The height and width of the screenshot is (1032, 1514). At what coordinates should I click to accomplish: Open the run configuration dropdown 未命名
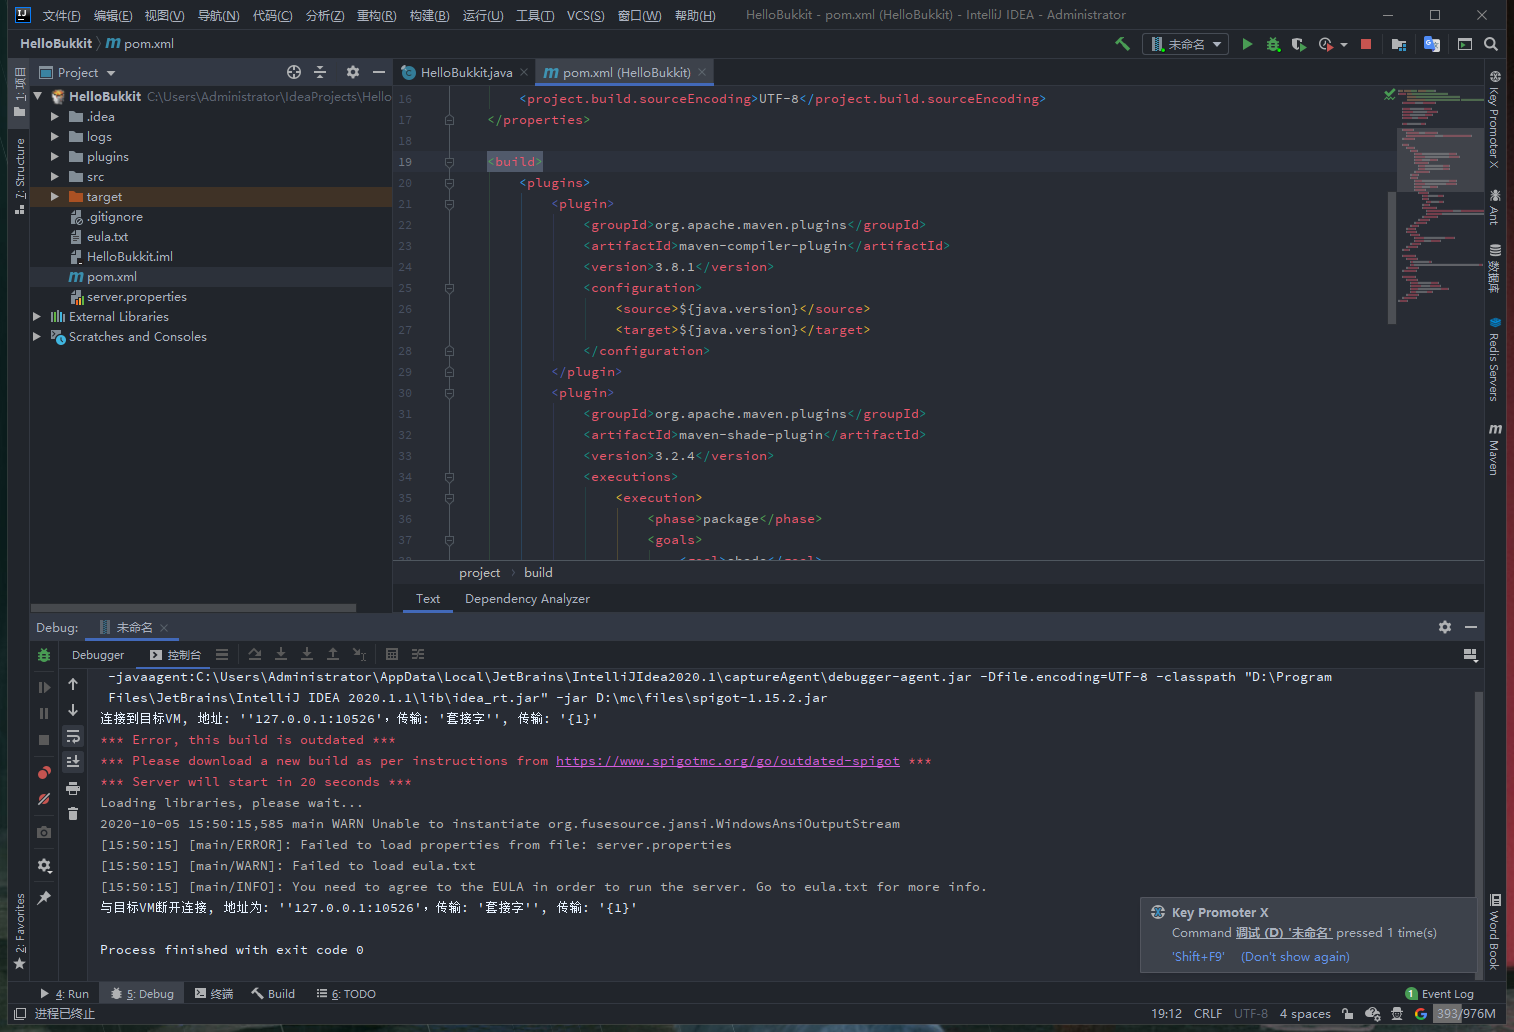click(1186, 44)
